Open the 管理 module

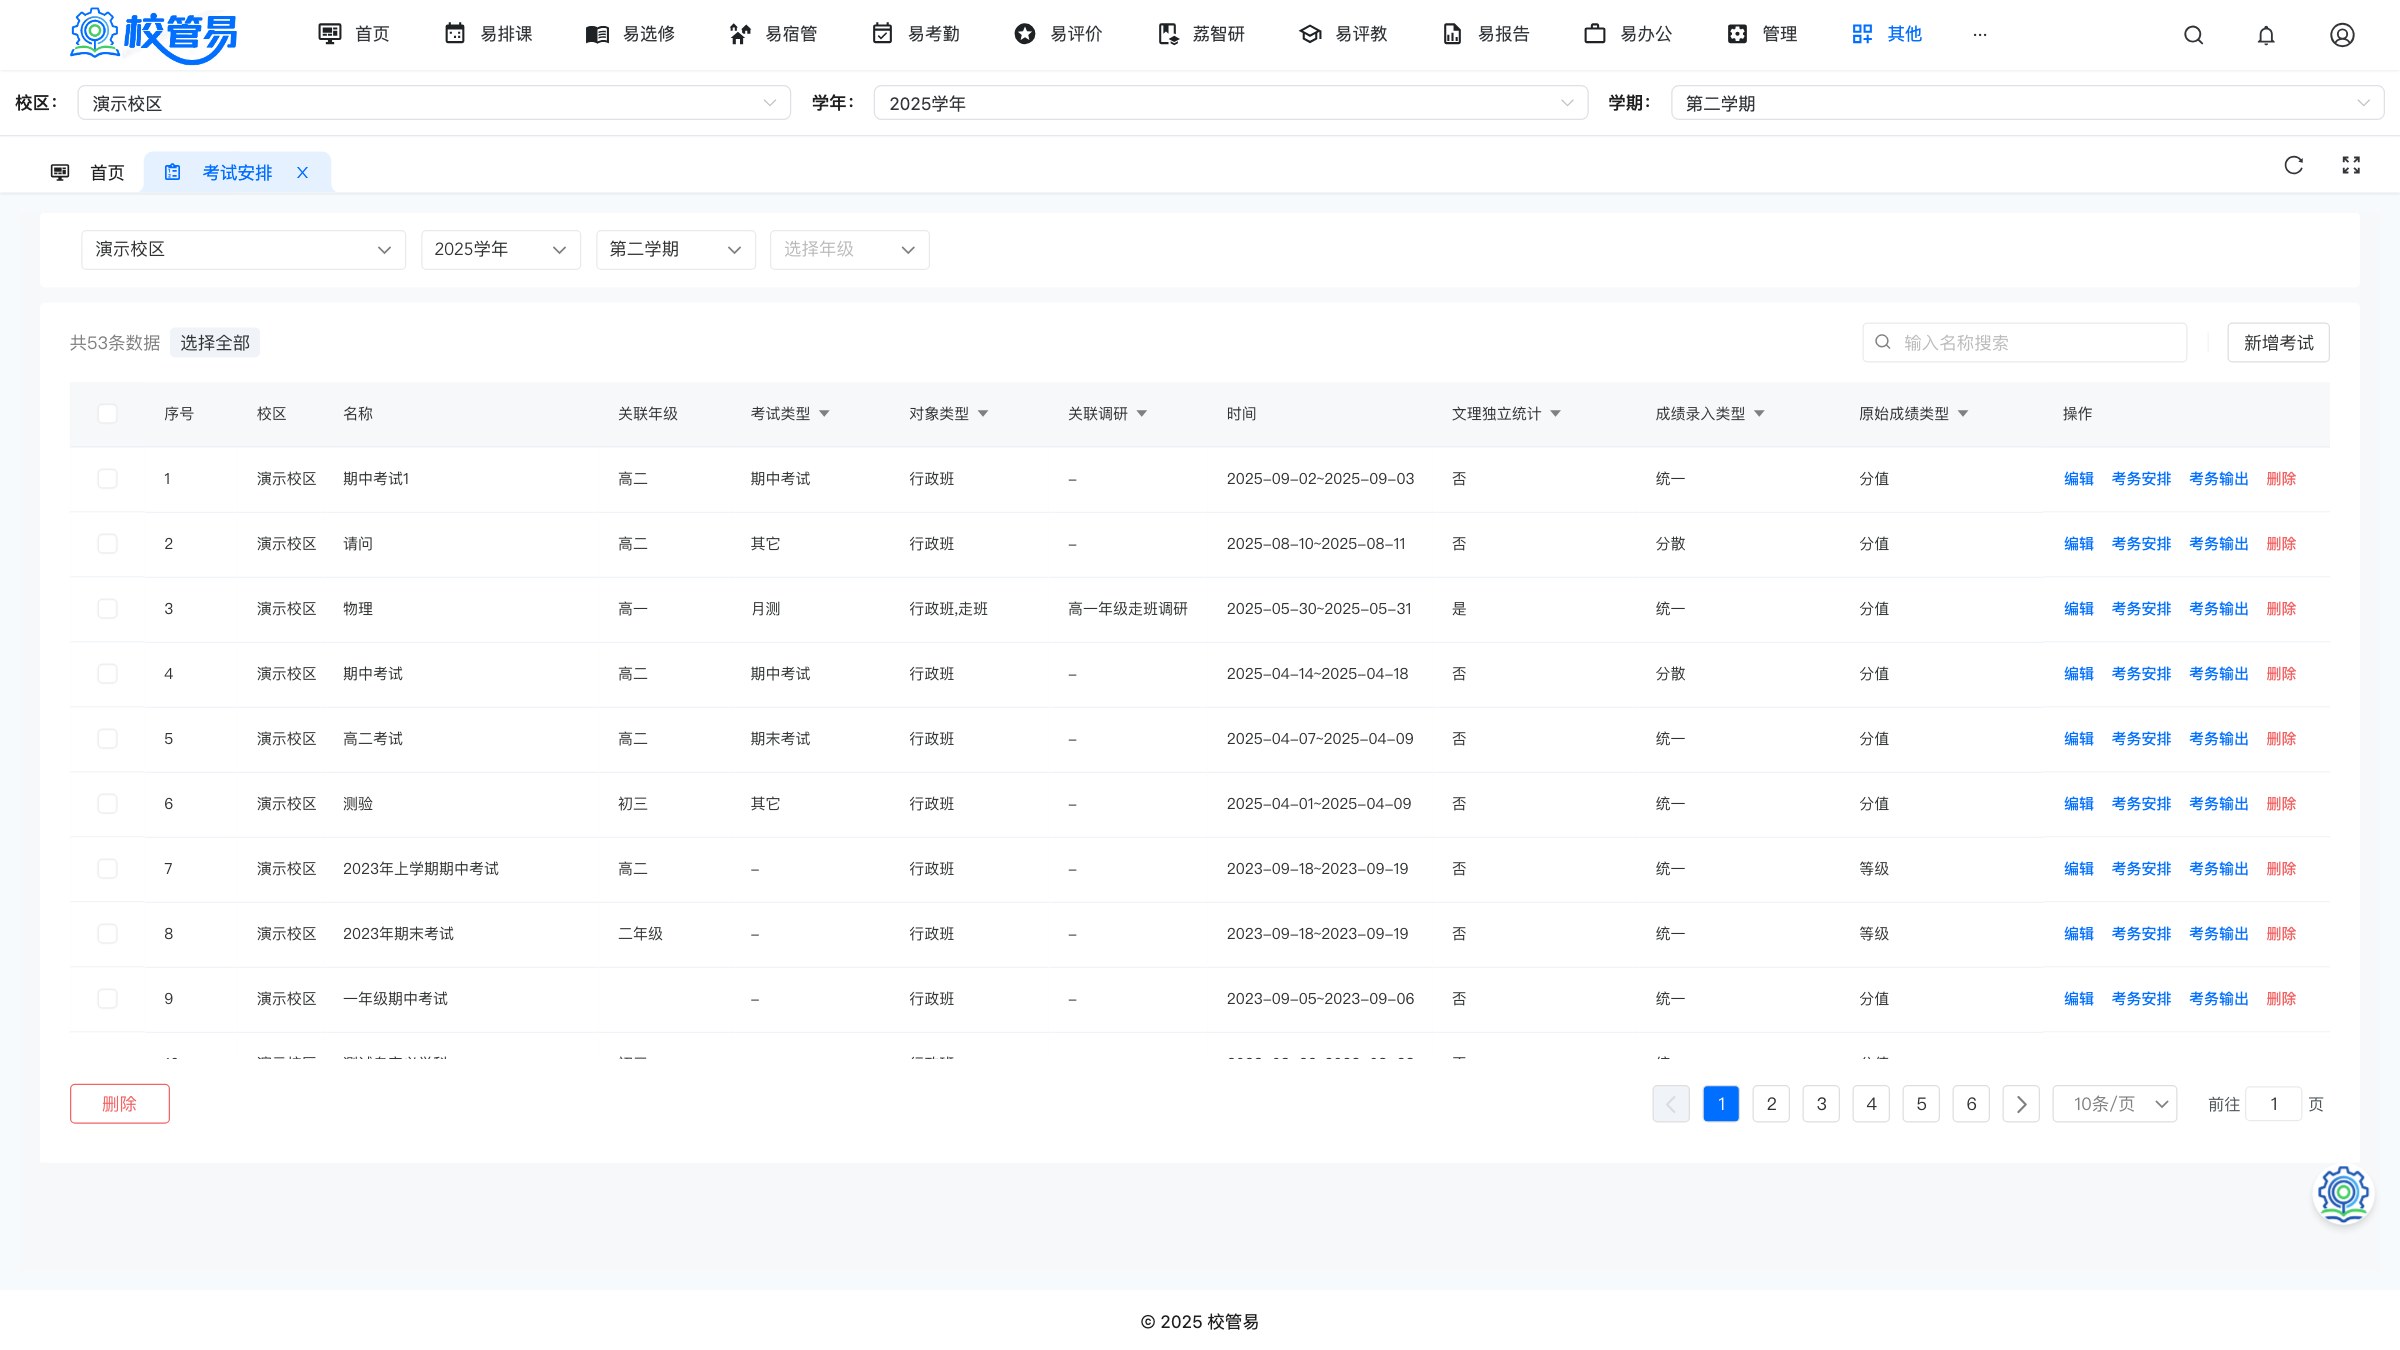point(1762,34)
